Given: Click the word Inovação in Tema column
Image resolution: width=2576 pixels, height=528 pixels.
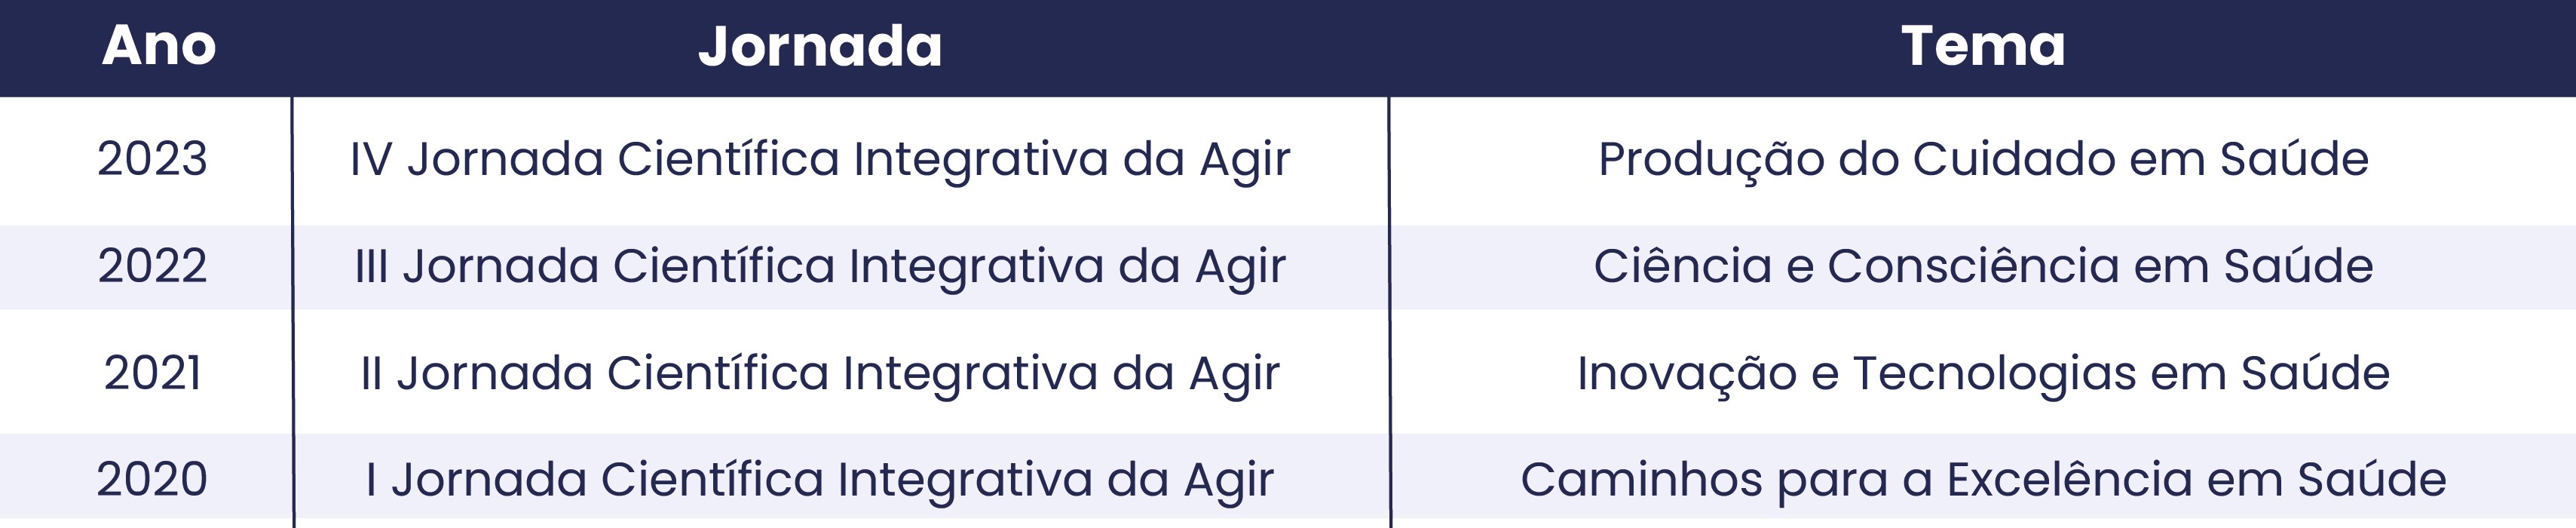Looking at the screenshot, I should [x=1687, y=375].
